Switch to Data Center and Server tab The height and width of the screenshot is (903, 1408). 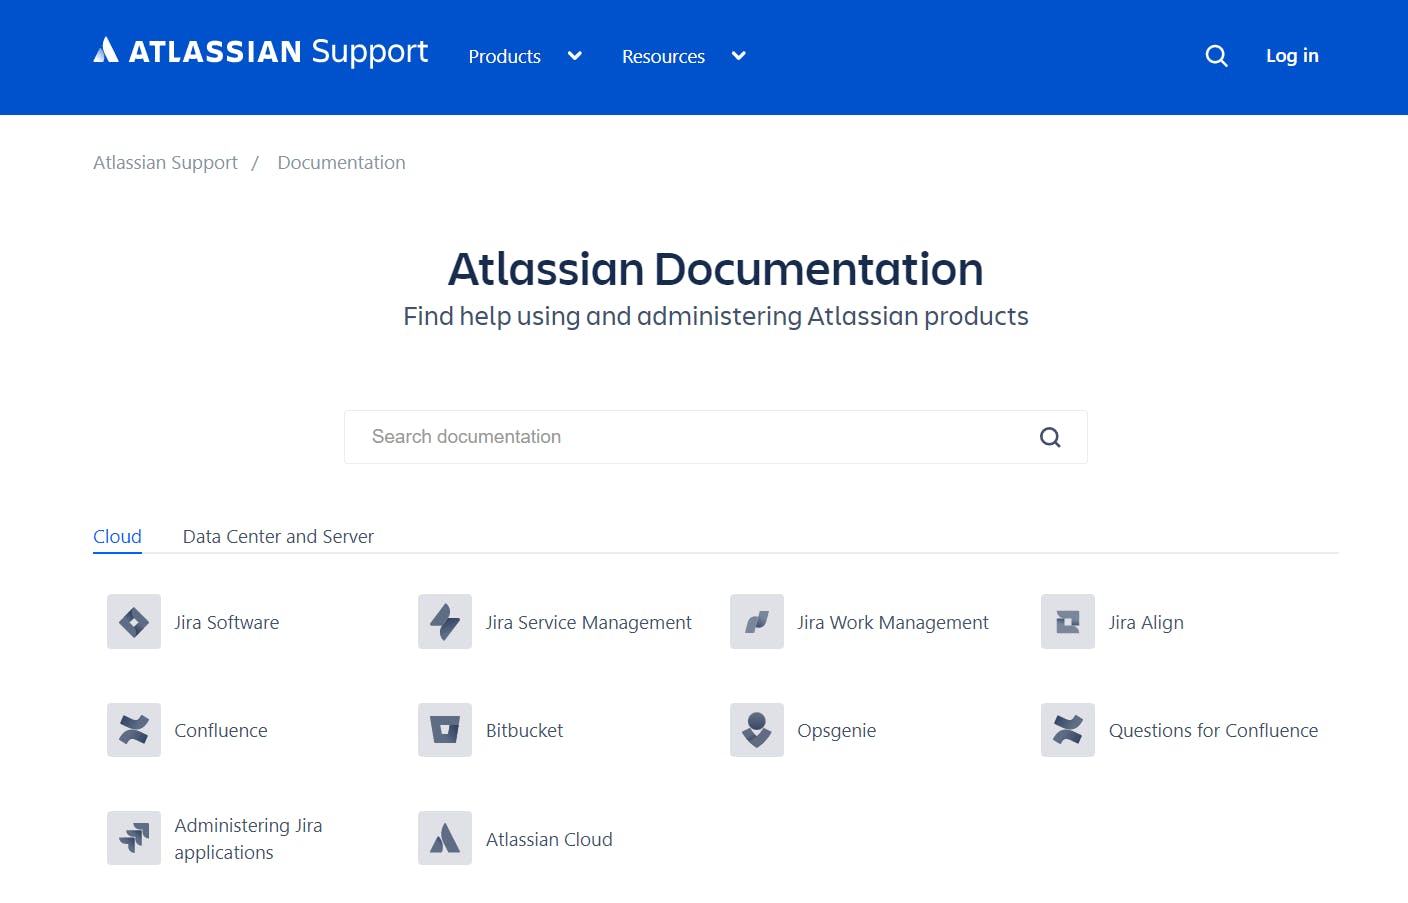(x=278, y=537)
